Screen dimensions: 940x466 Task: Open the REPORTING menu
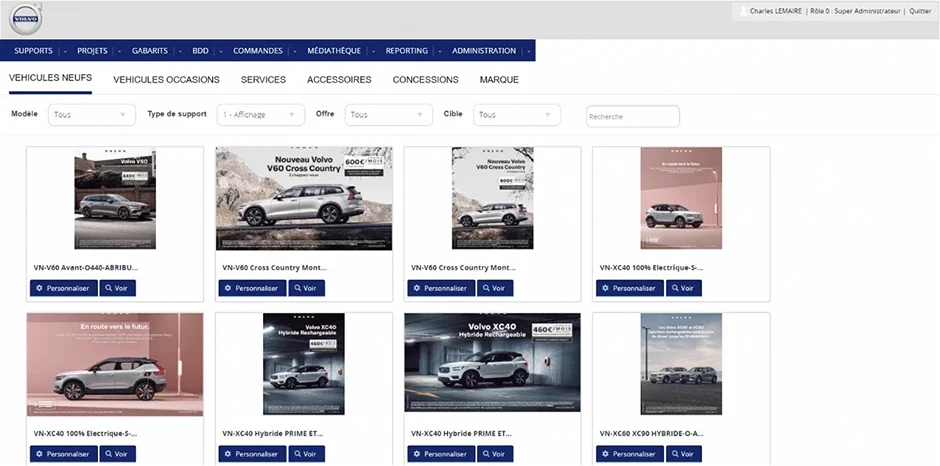coord(406,51)
